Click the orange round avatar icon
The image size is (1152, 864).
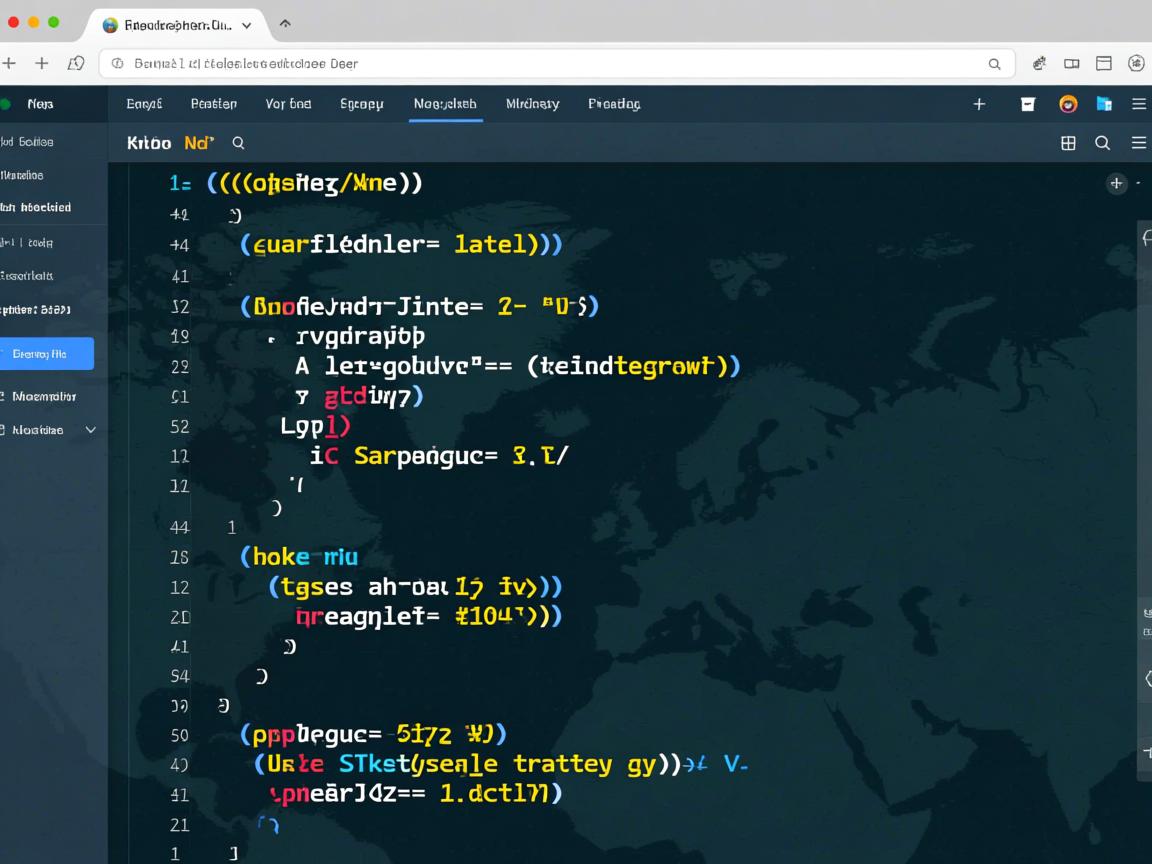coord(1068,104)
